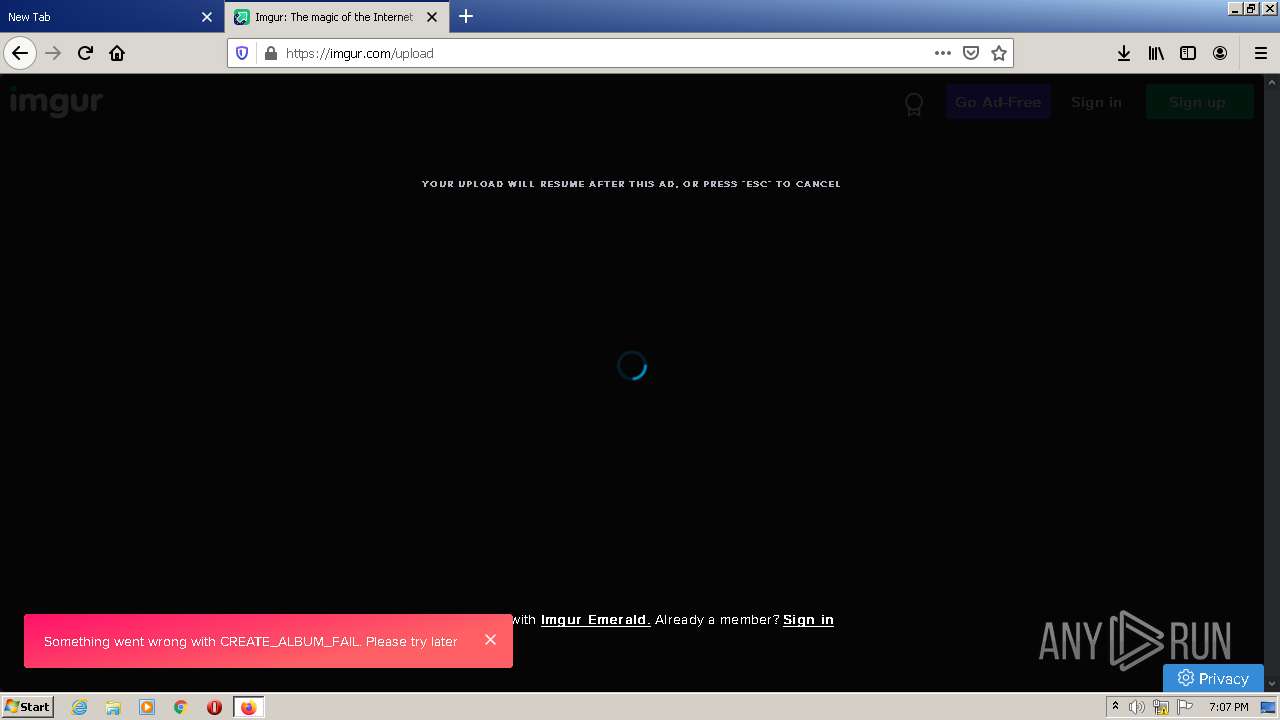Restore down the browser window

(x=1251, y=8)
